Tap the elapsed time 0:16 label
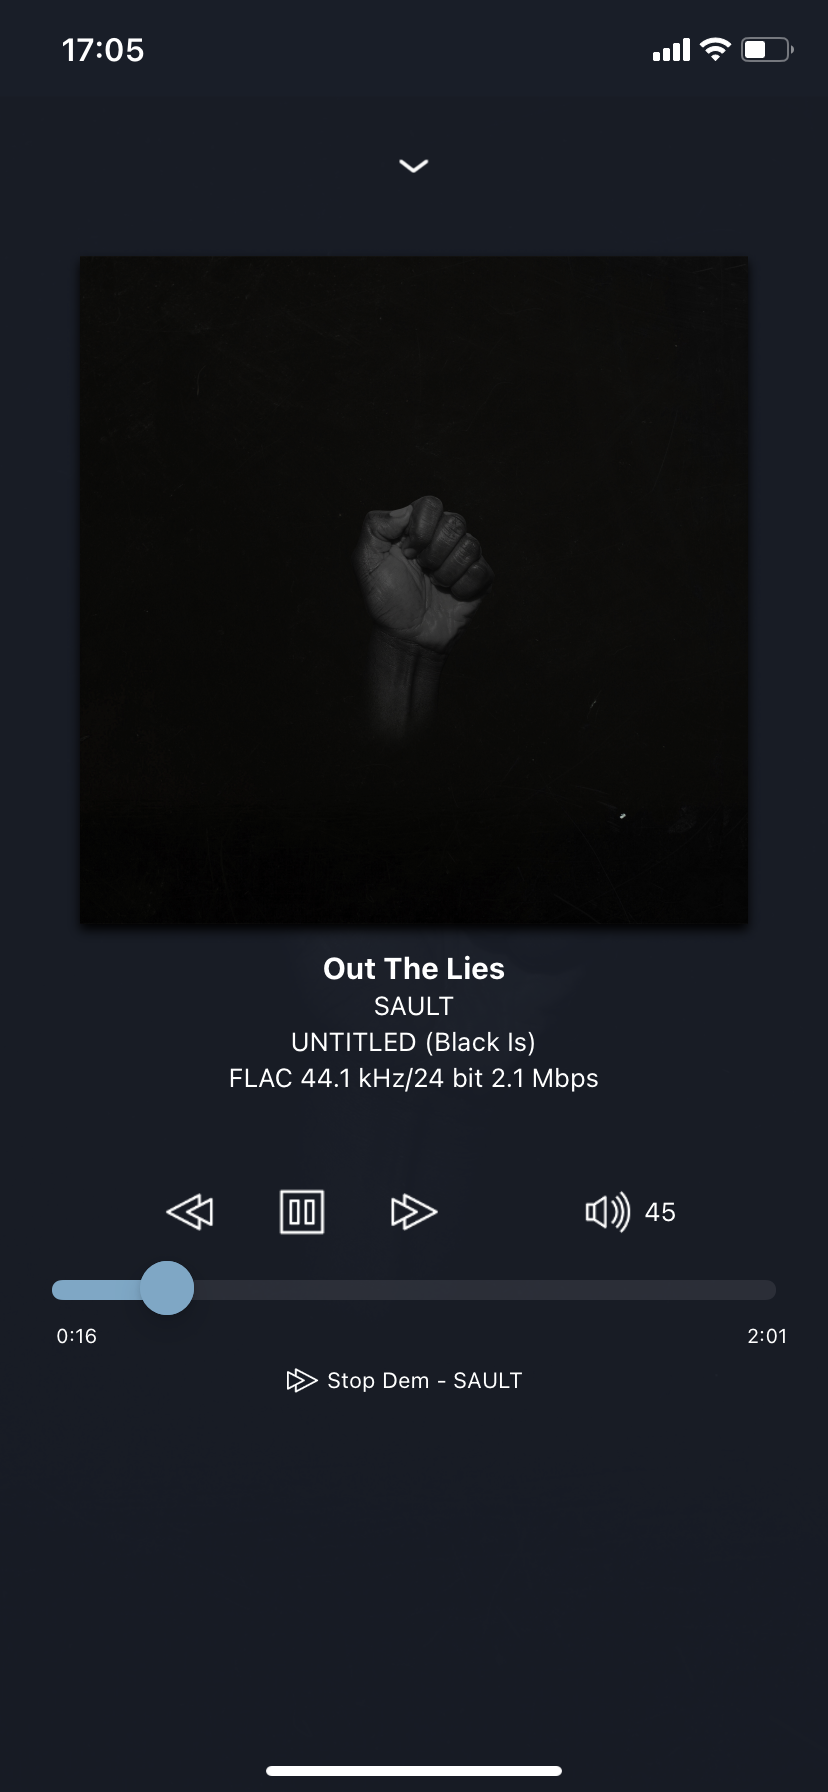Screen dimensions: 828x1792 tap(77, 1336)
